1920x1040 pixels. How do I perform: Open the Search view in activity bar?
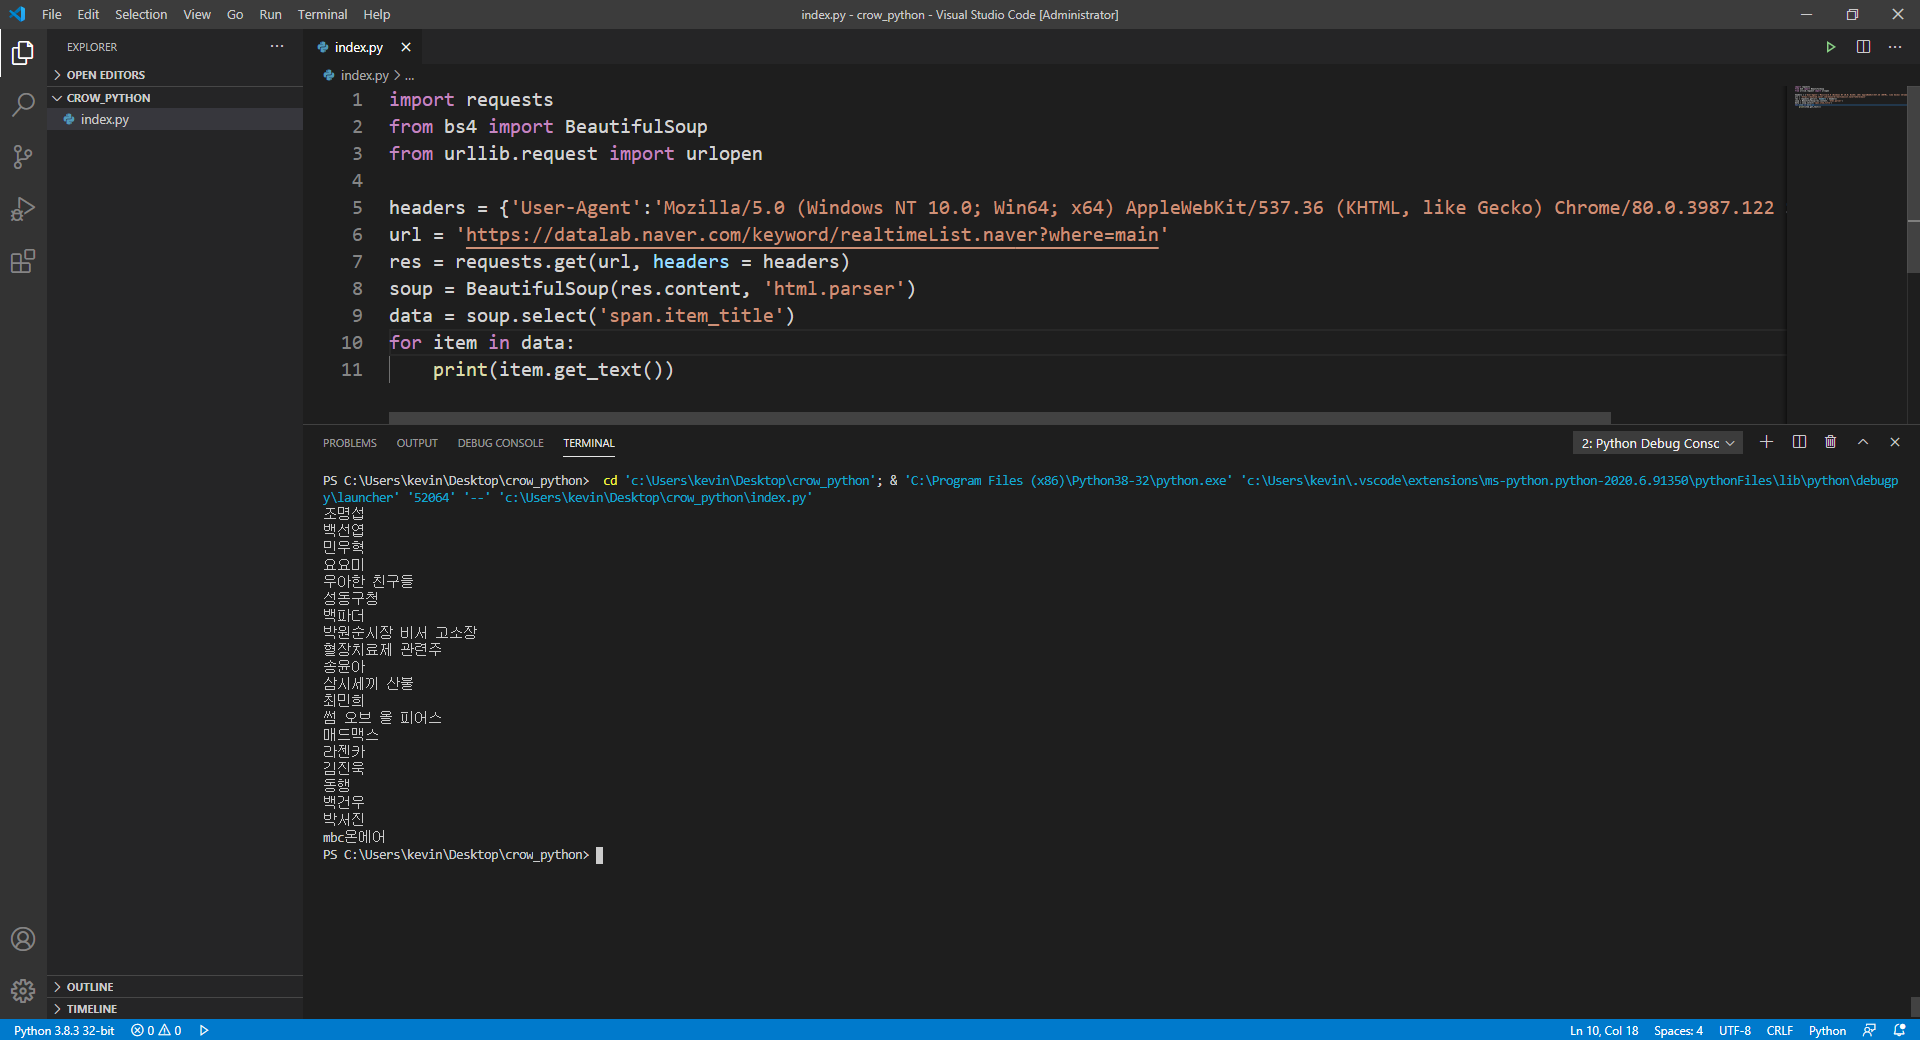coord(23,104)
